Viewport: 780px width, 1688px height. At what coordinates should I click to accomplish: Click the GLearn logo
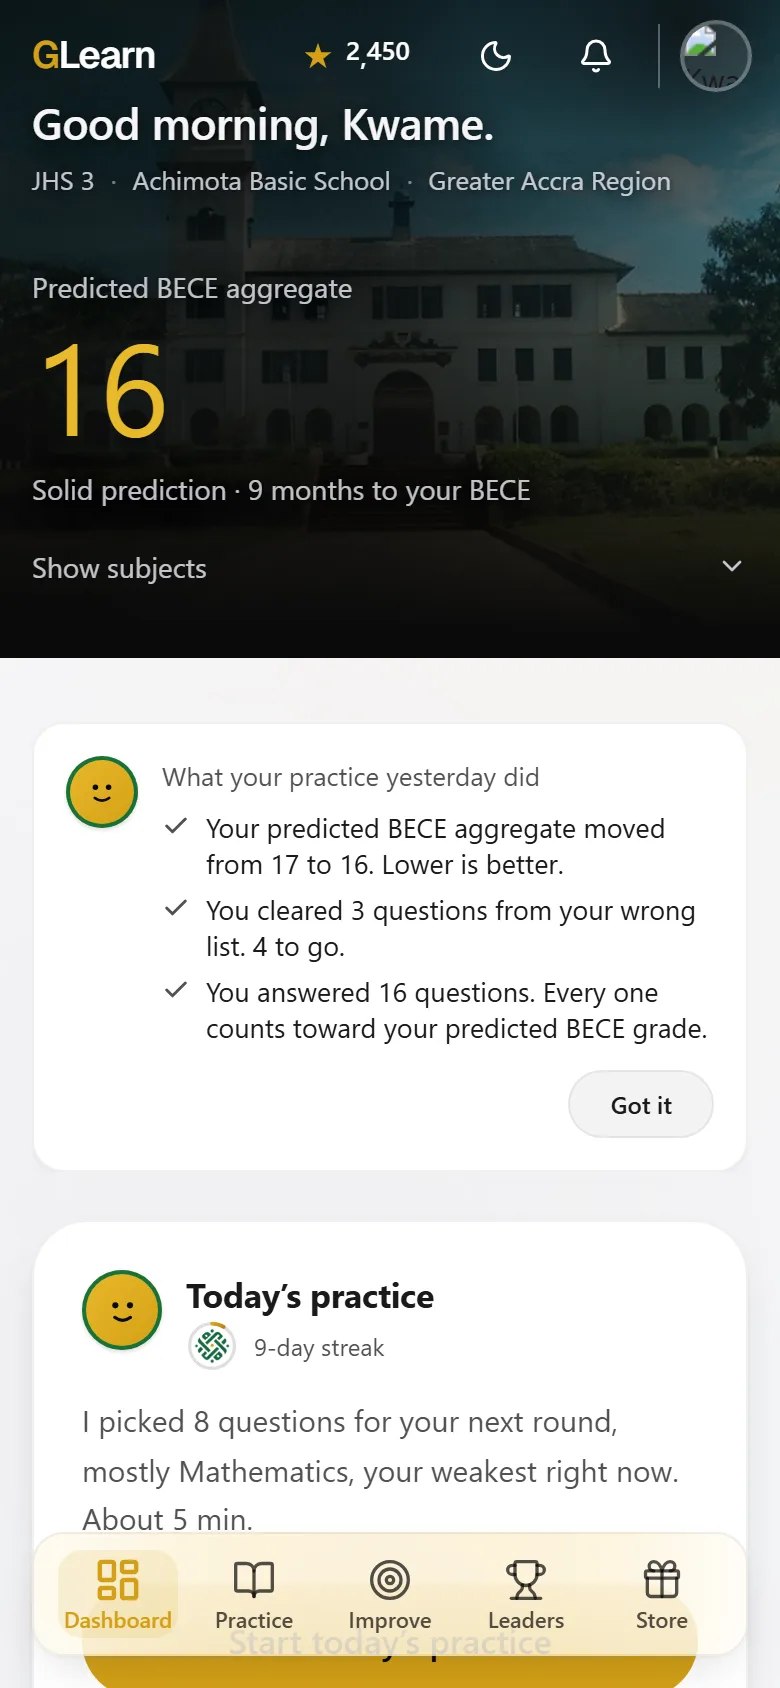(94, 55)
